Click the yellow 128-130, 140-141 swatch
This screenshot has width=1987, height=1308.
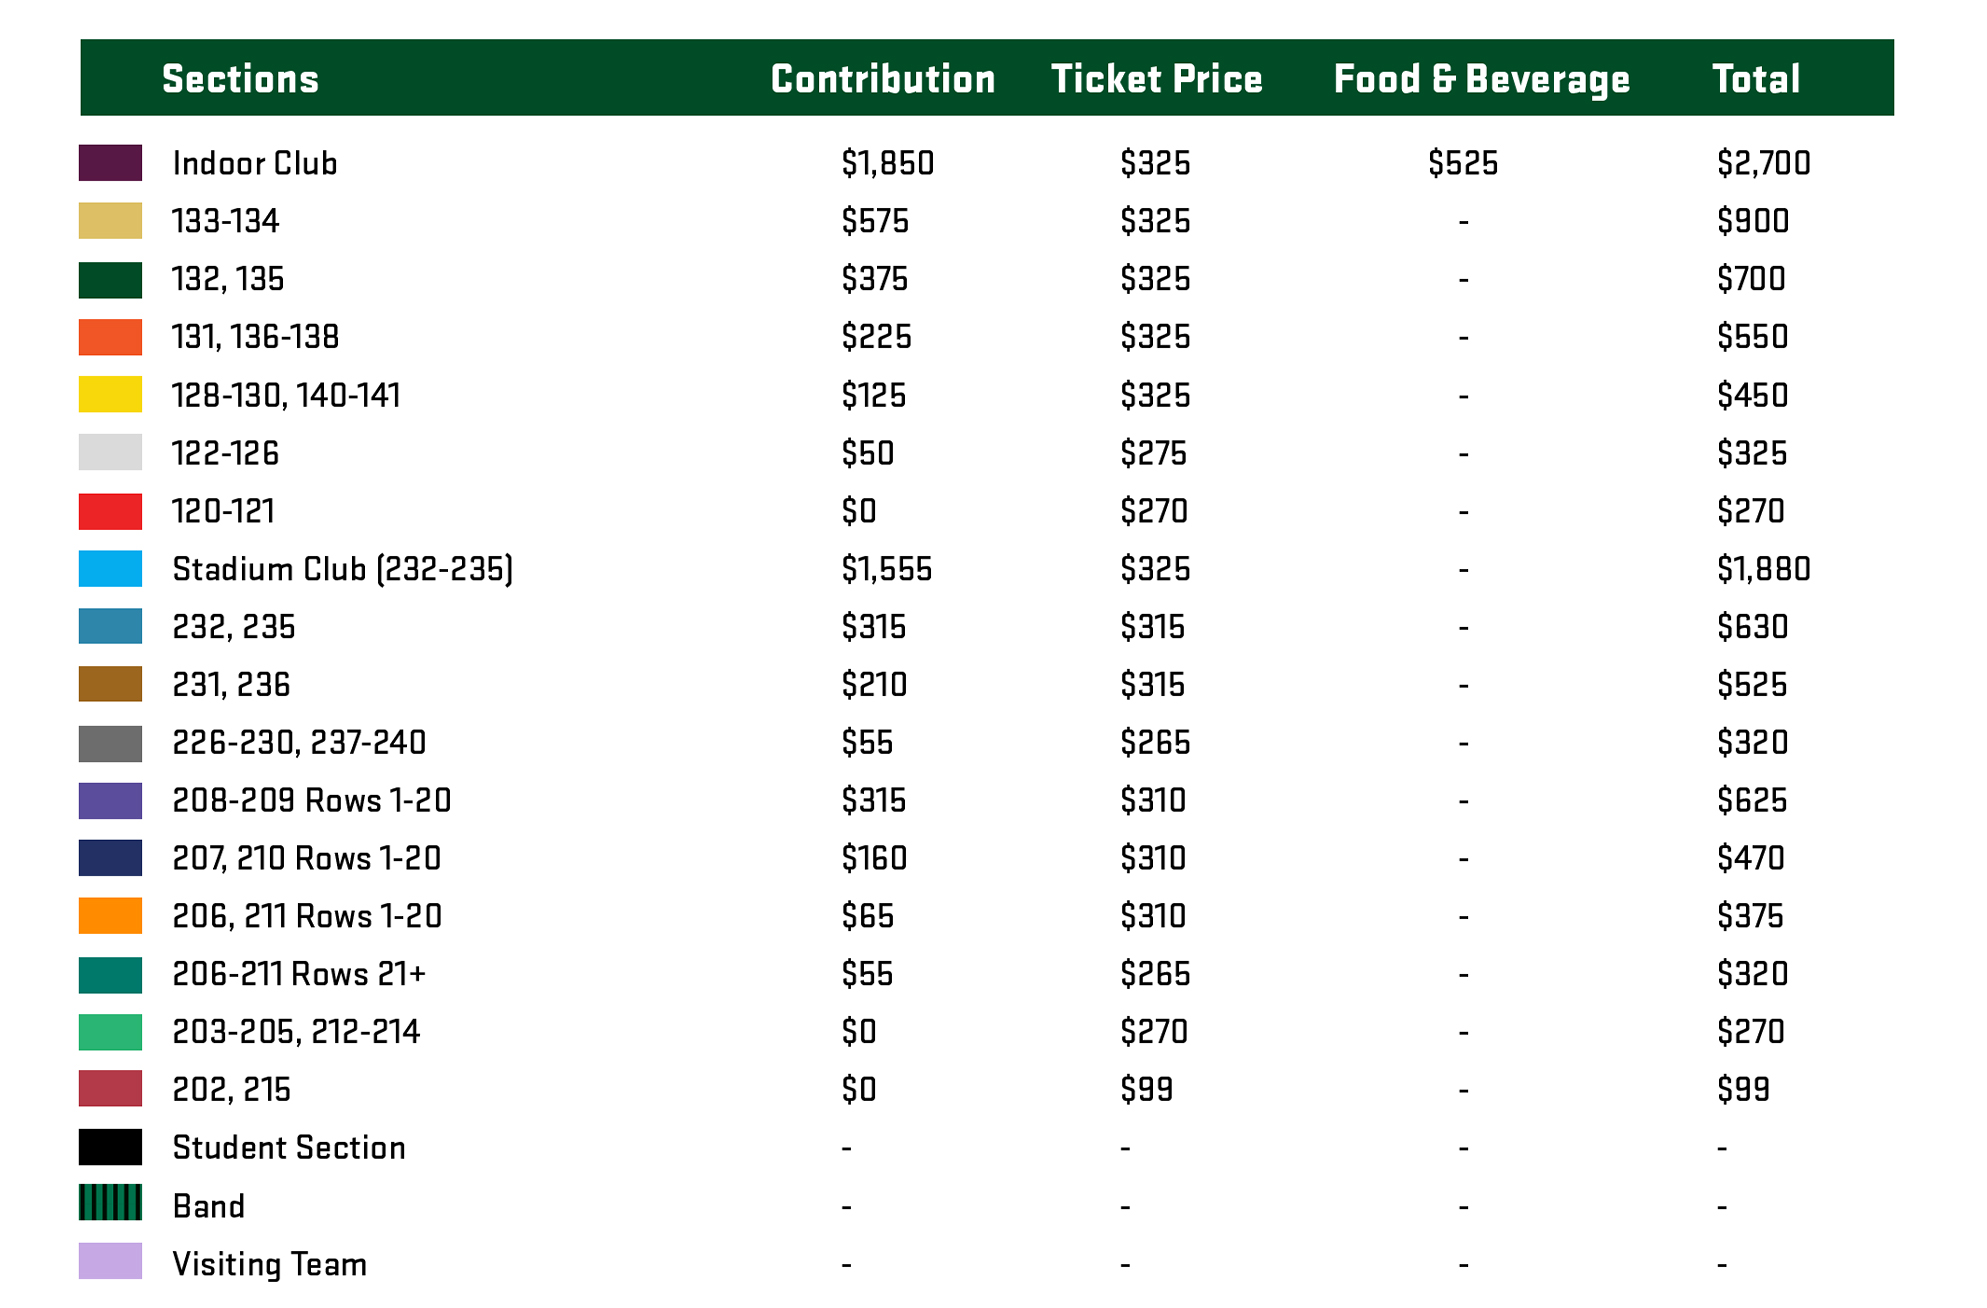pos(110,395)
